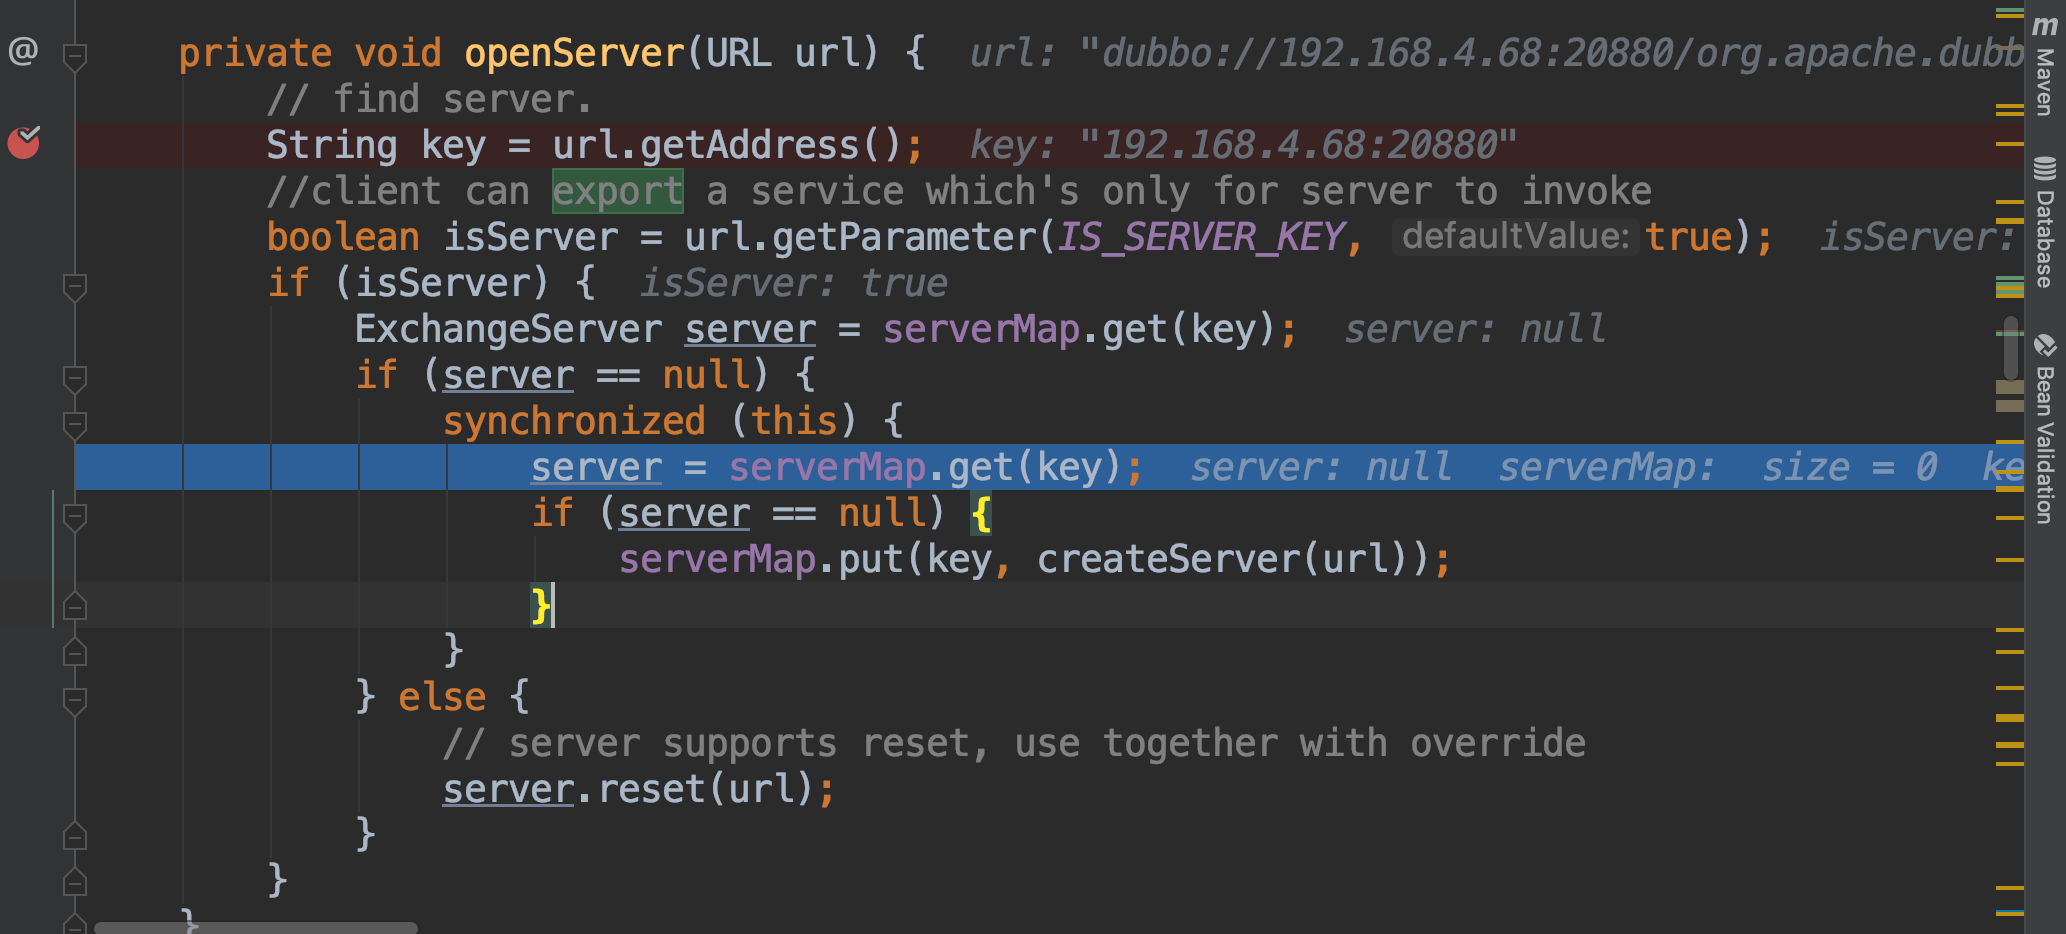Click the '// server supports reset' comment
Image resolution: width=2066 pixels, height=934 pixels.
1014,743
